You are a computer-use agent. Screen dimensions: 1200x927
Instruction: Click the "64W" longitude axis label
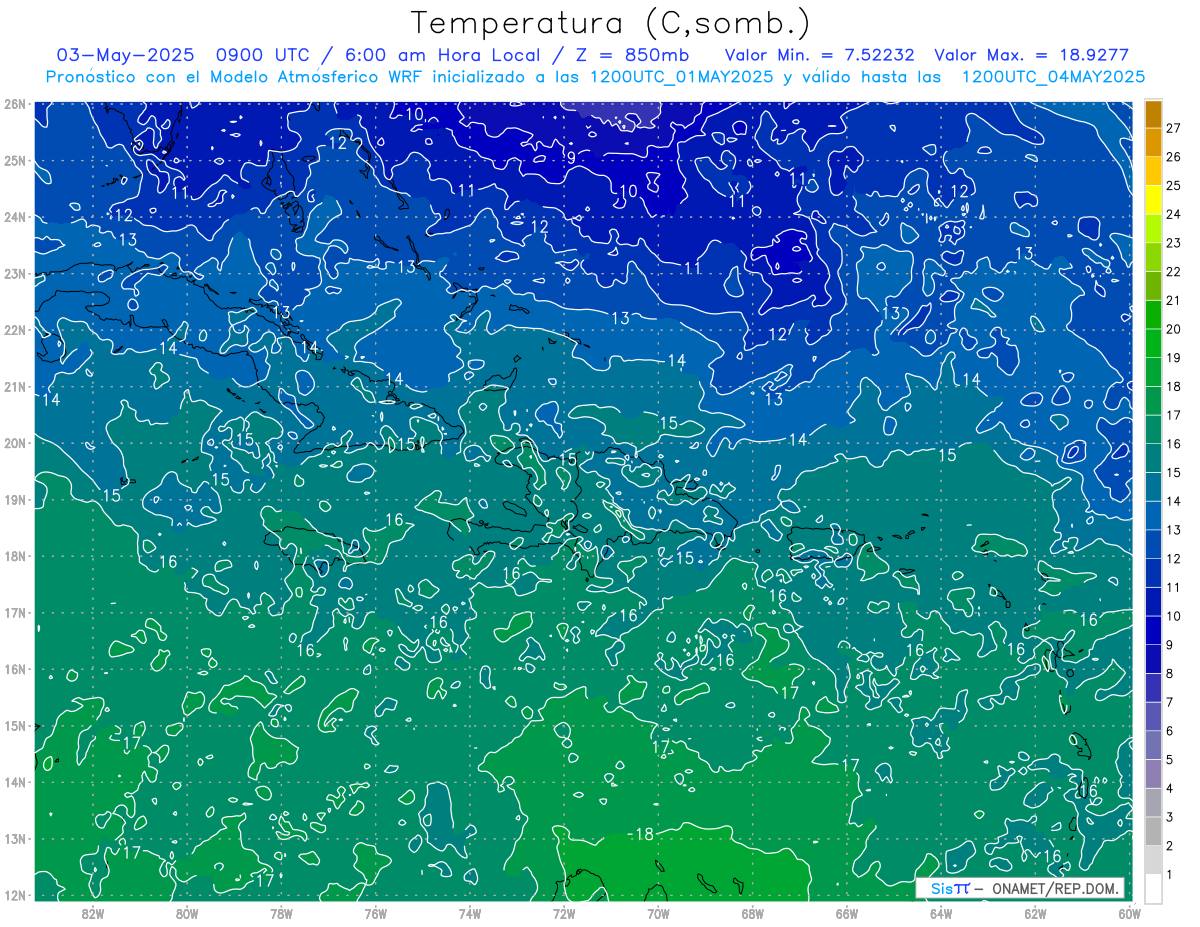(941, 912)
